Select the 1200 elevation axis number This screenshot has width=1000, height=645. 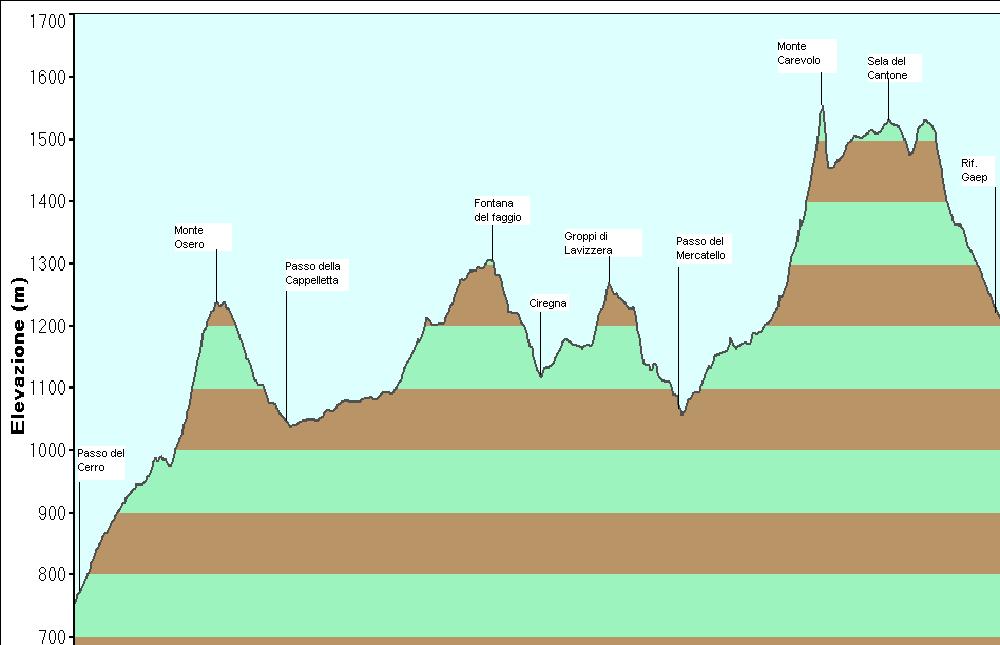(x=48, y=327)
